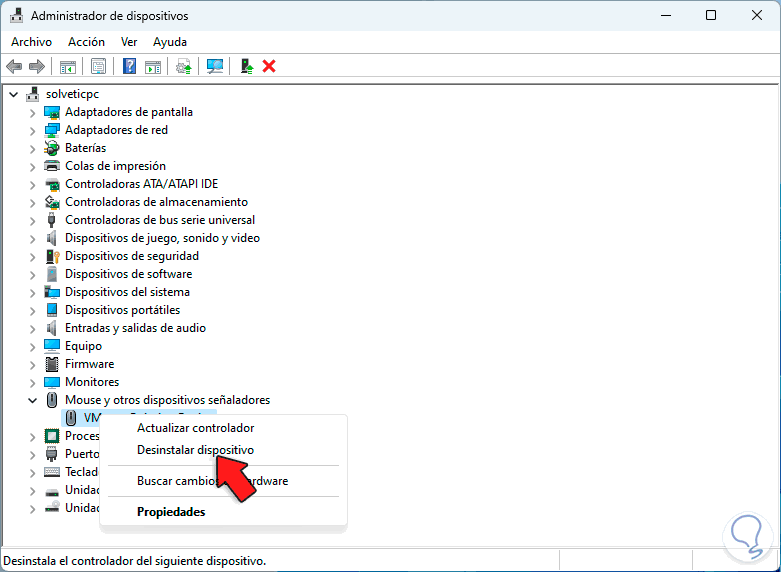
Task: Click the Dispositivos portátiles icon
Action: [x=52, y=310]
